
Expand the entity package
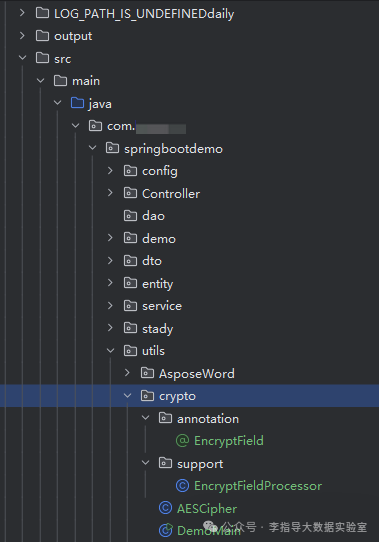point(110,283)
